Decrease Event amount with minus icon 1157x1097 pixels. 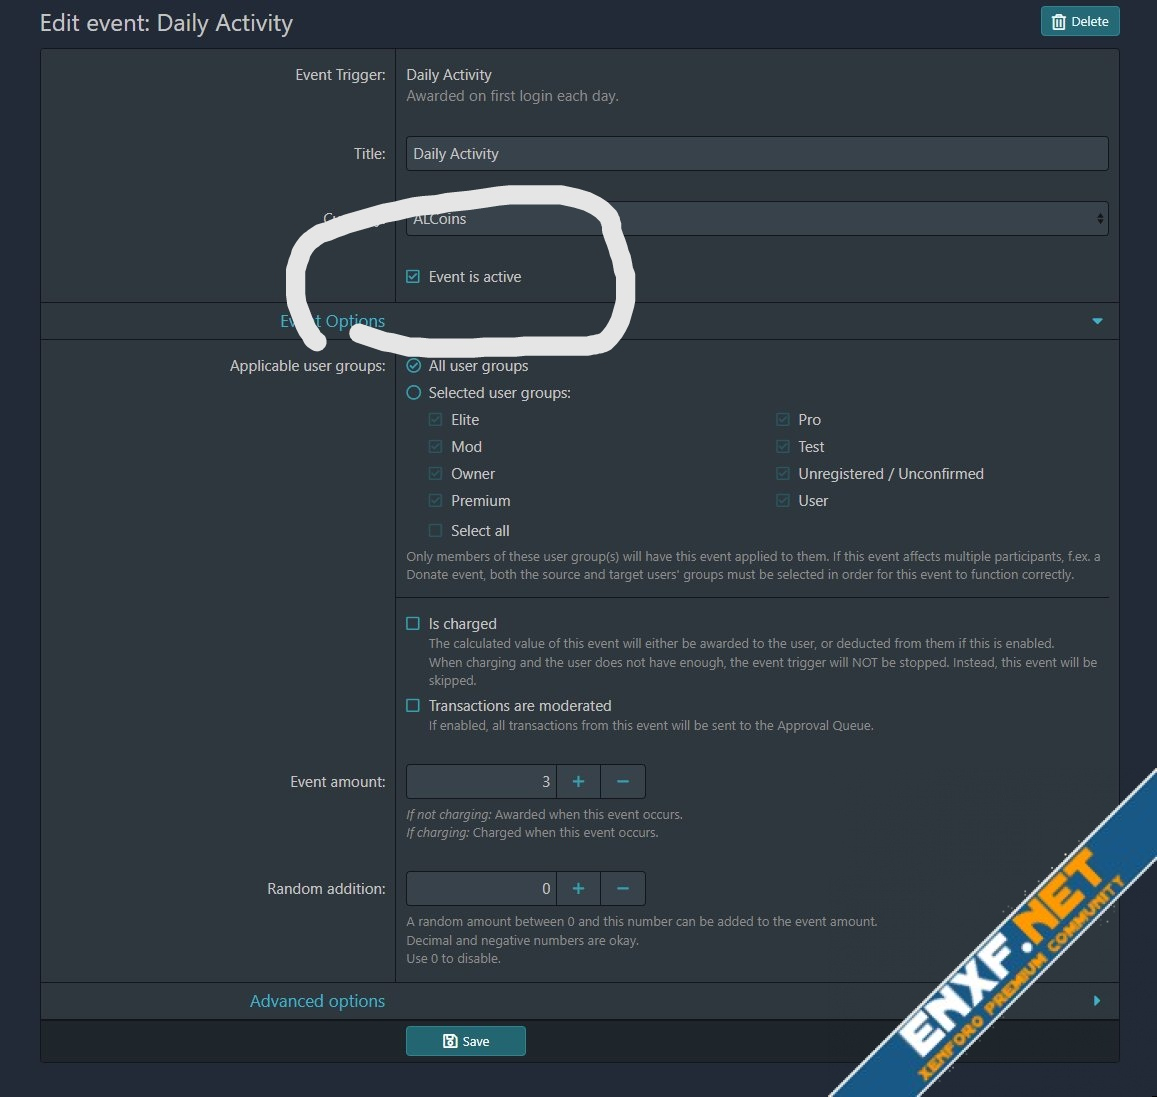pos(623,781)
